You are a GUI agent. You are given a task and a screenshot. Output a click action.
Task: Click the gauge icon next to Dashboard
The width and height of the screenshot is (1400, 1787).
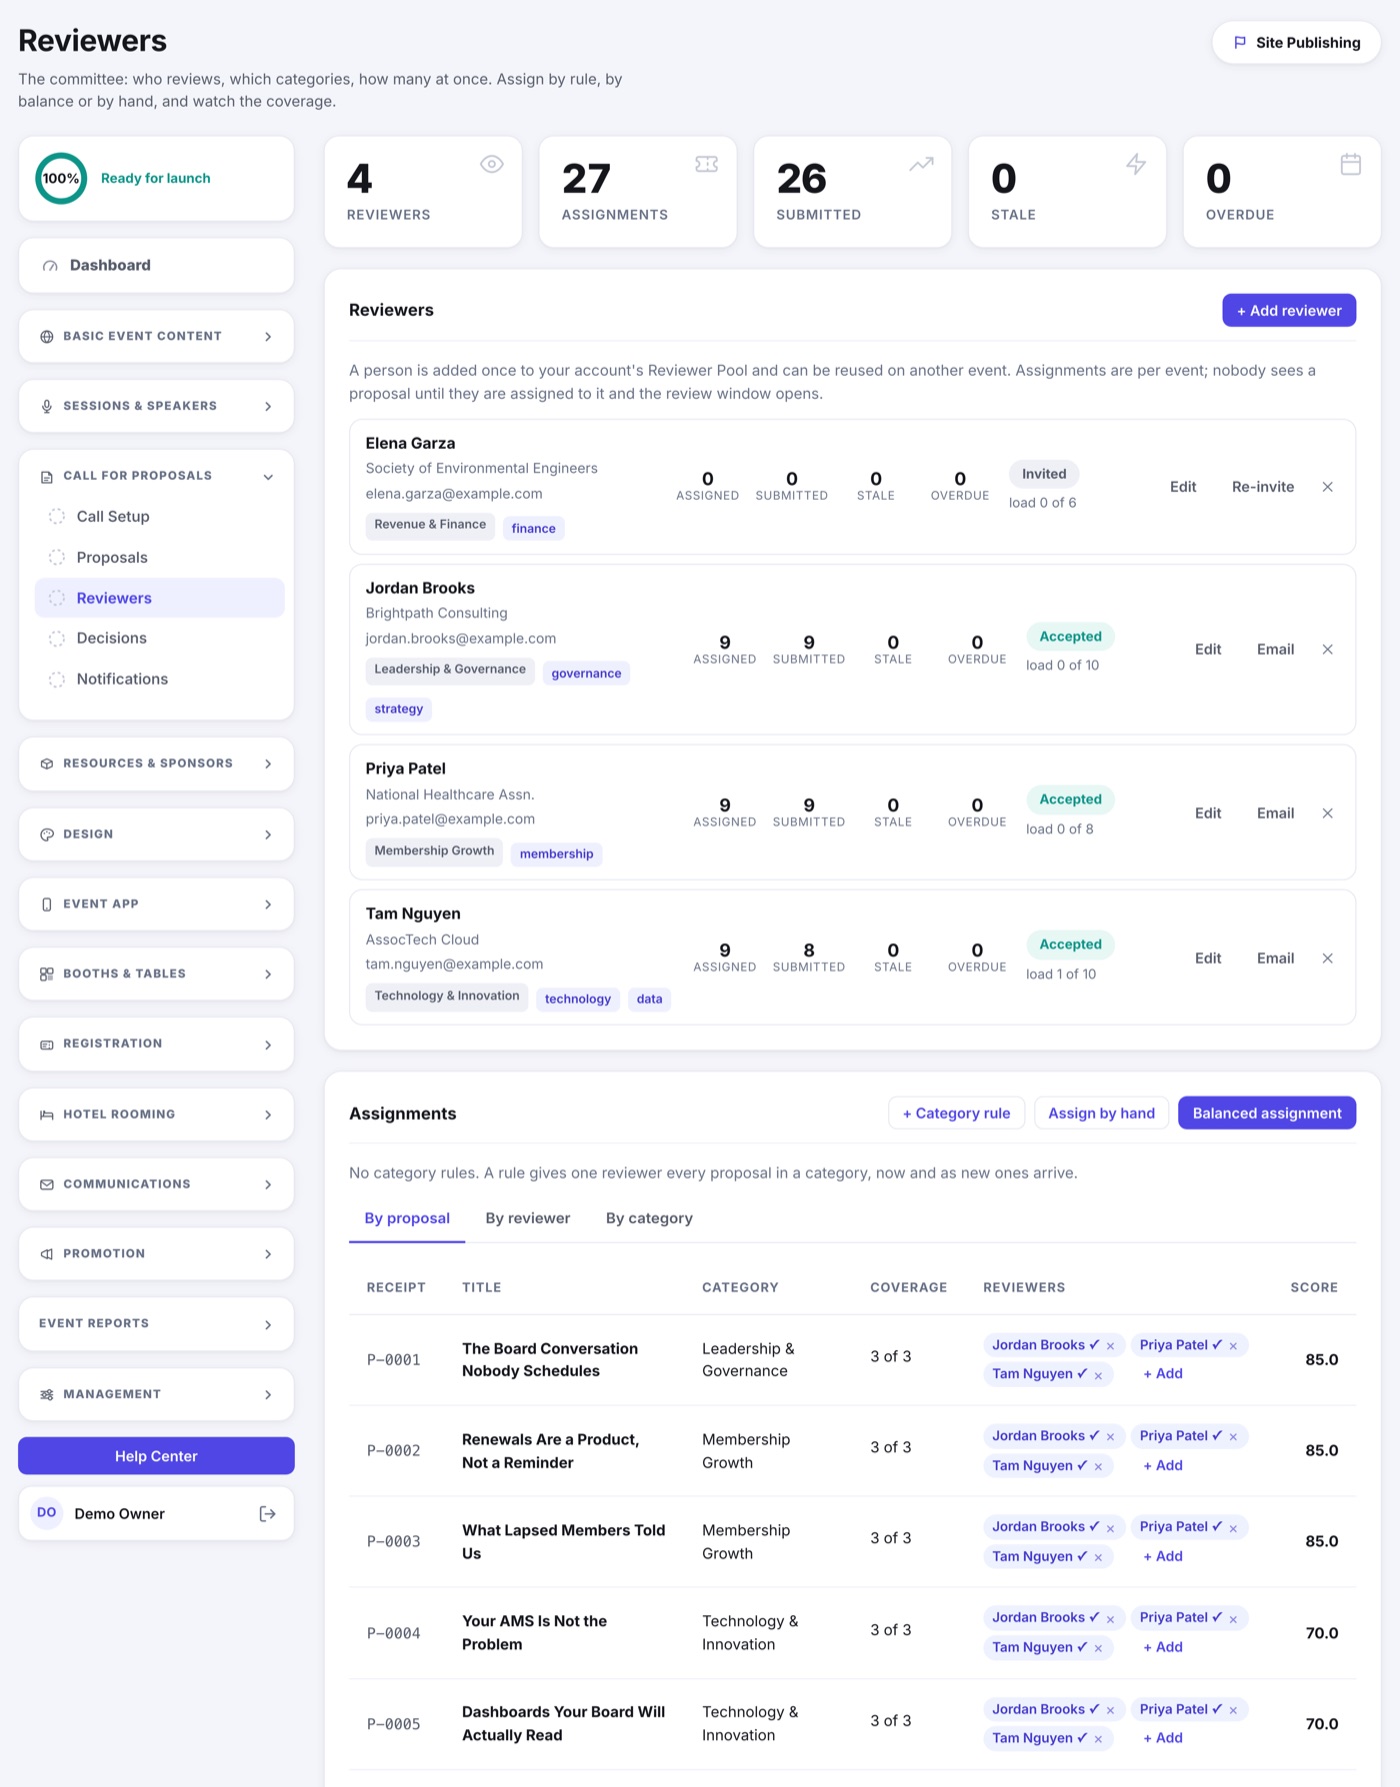[50, 266]
